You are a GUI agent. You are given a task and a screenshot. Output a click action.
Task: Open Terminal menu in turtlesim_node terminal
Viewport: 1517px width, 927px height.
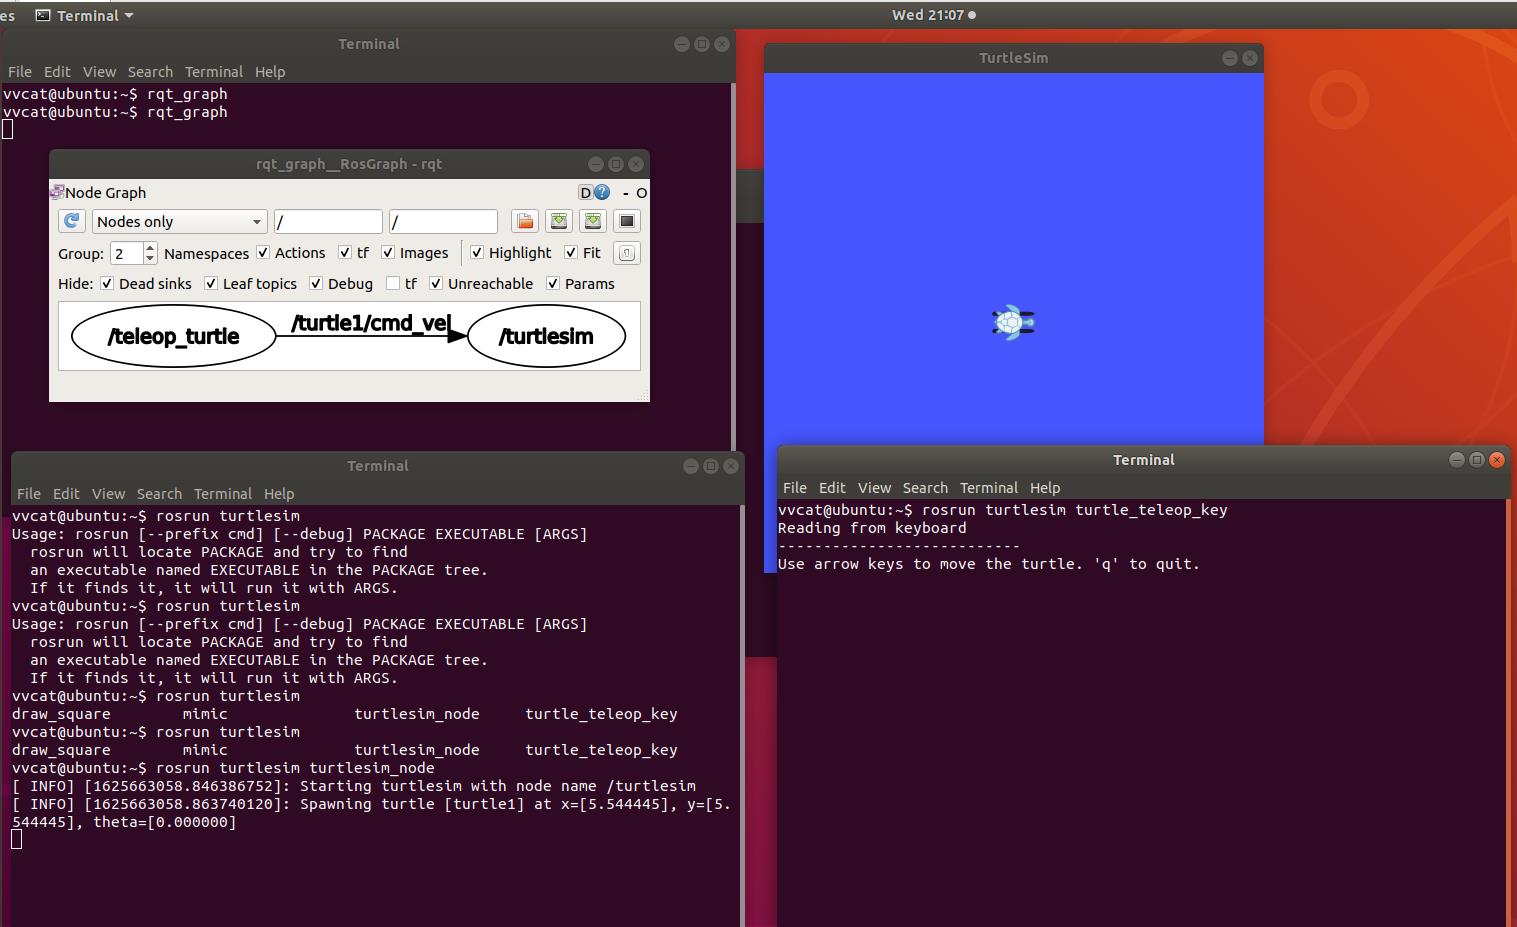point(223,494)
